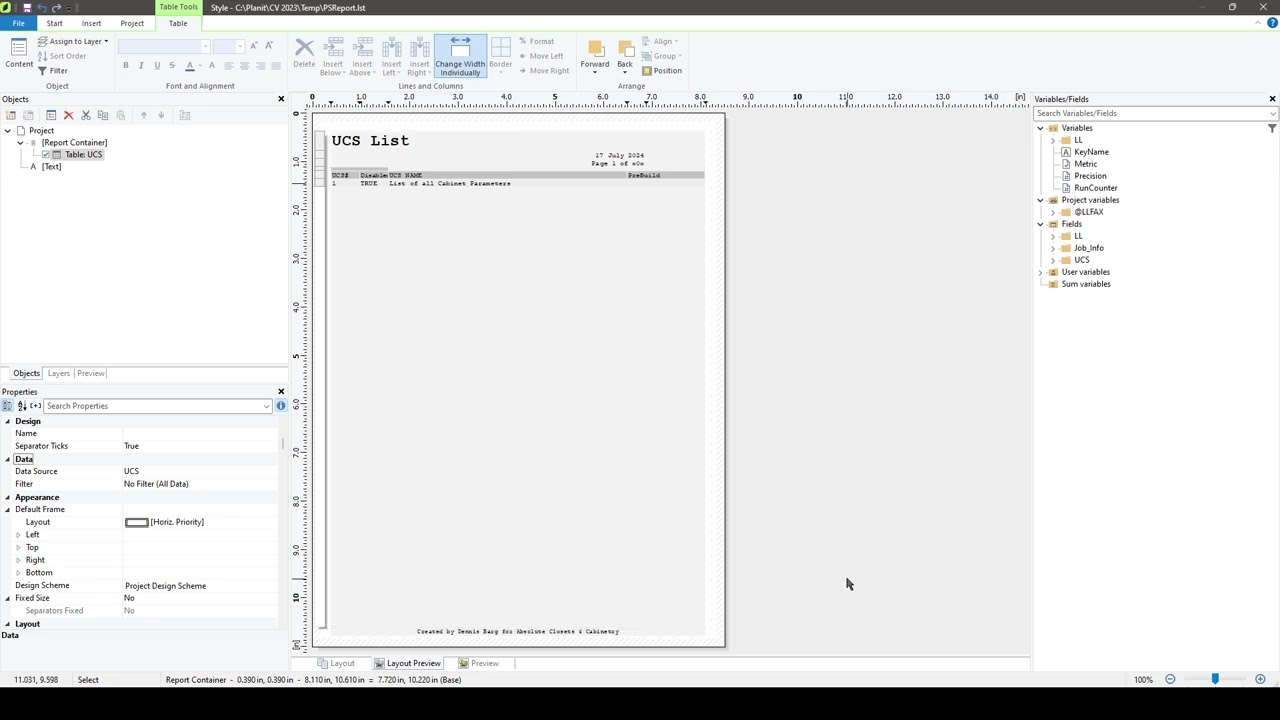Toggle align right button
Image resolution: width=1280 pixels, height=720 pixels.
[x=260, y=66]
